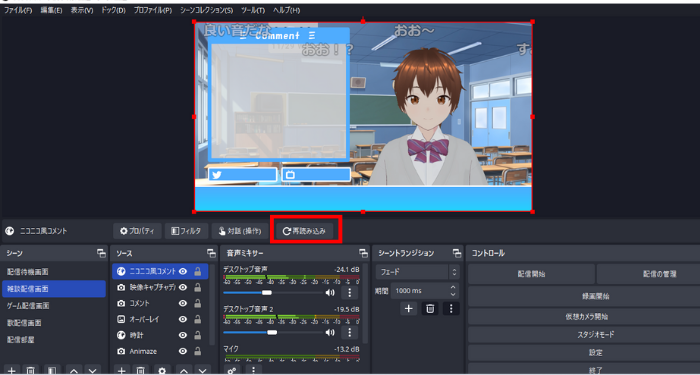Image resolution: width=700 pixels, height=375 pixels.
Task: Lock the ニコニコ風コメント source
Action: point(197,271)
